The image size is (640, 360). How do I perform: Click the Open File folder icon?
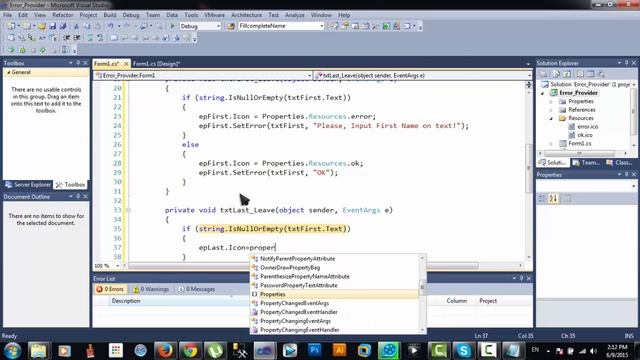pyautogui.click(x=42, y=26)
